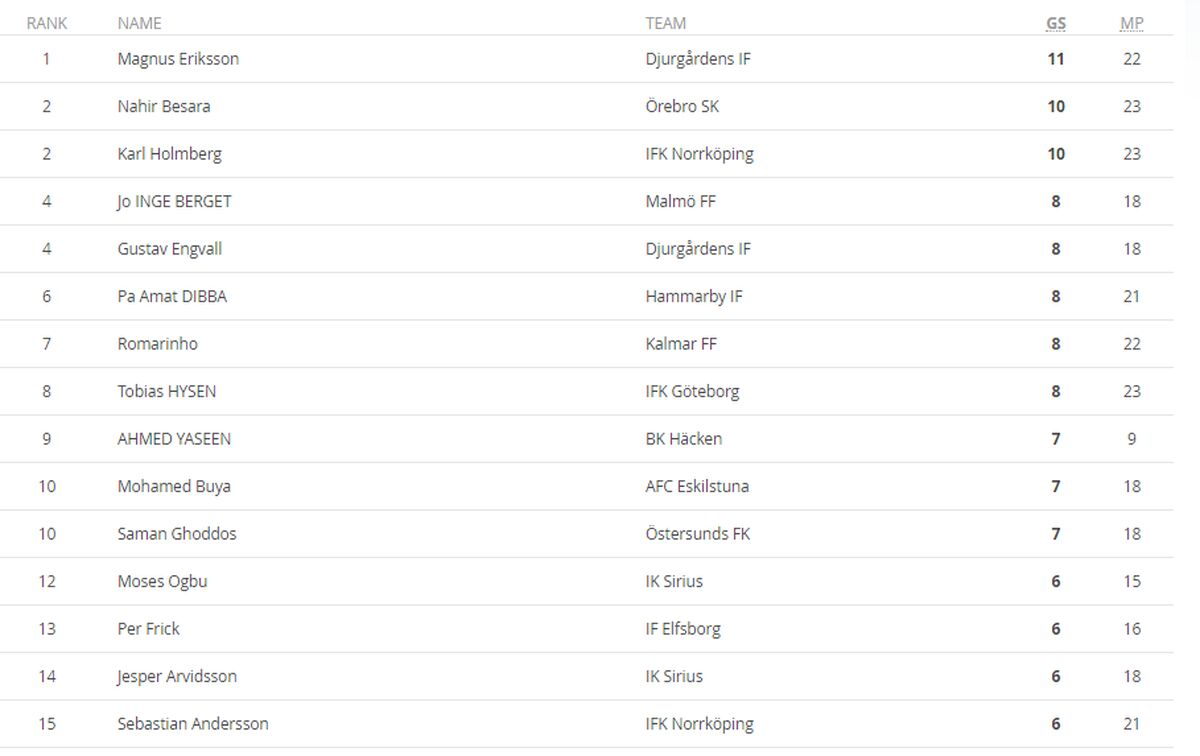Click Romarinho player name
1200x756 pixels.
click(158, 344)
